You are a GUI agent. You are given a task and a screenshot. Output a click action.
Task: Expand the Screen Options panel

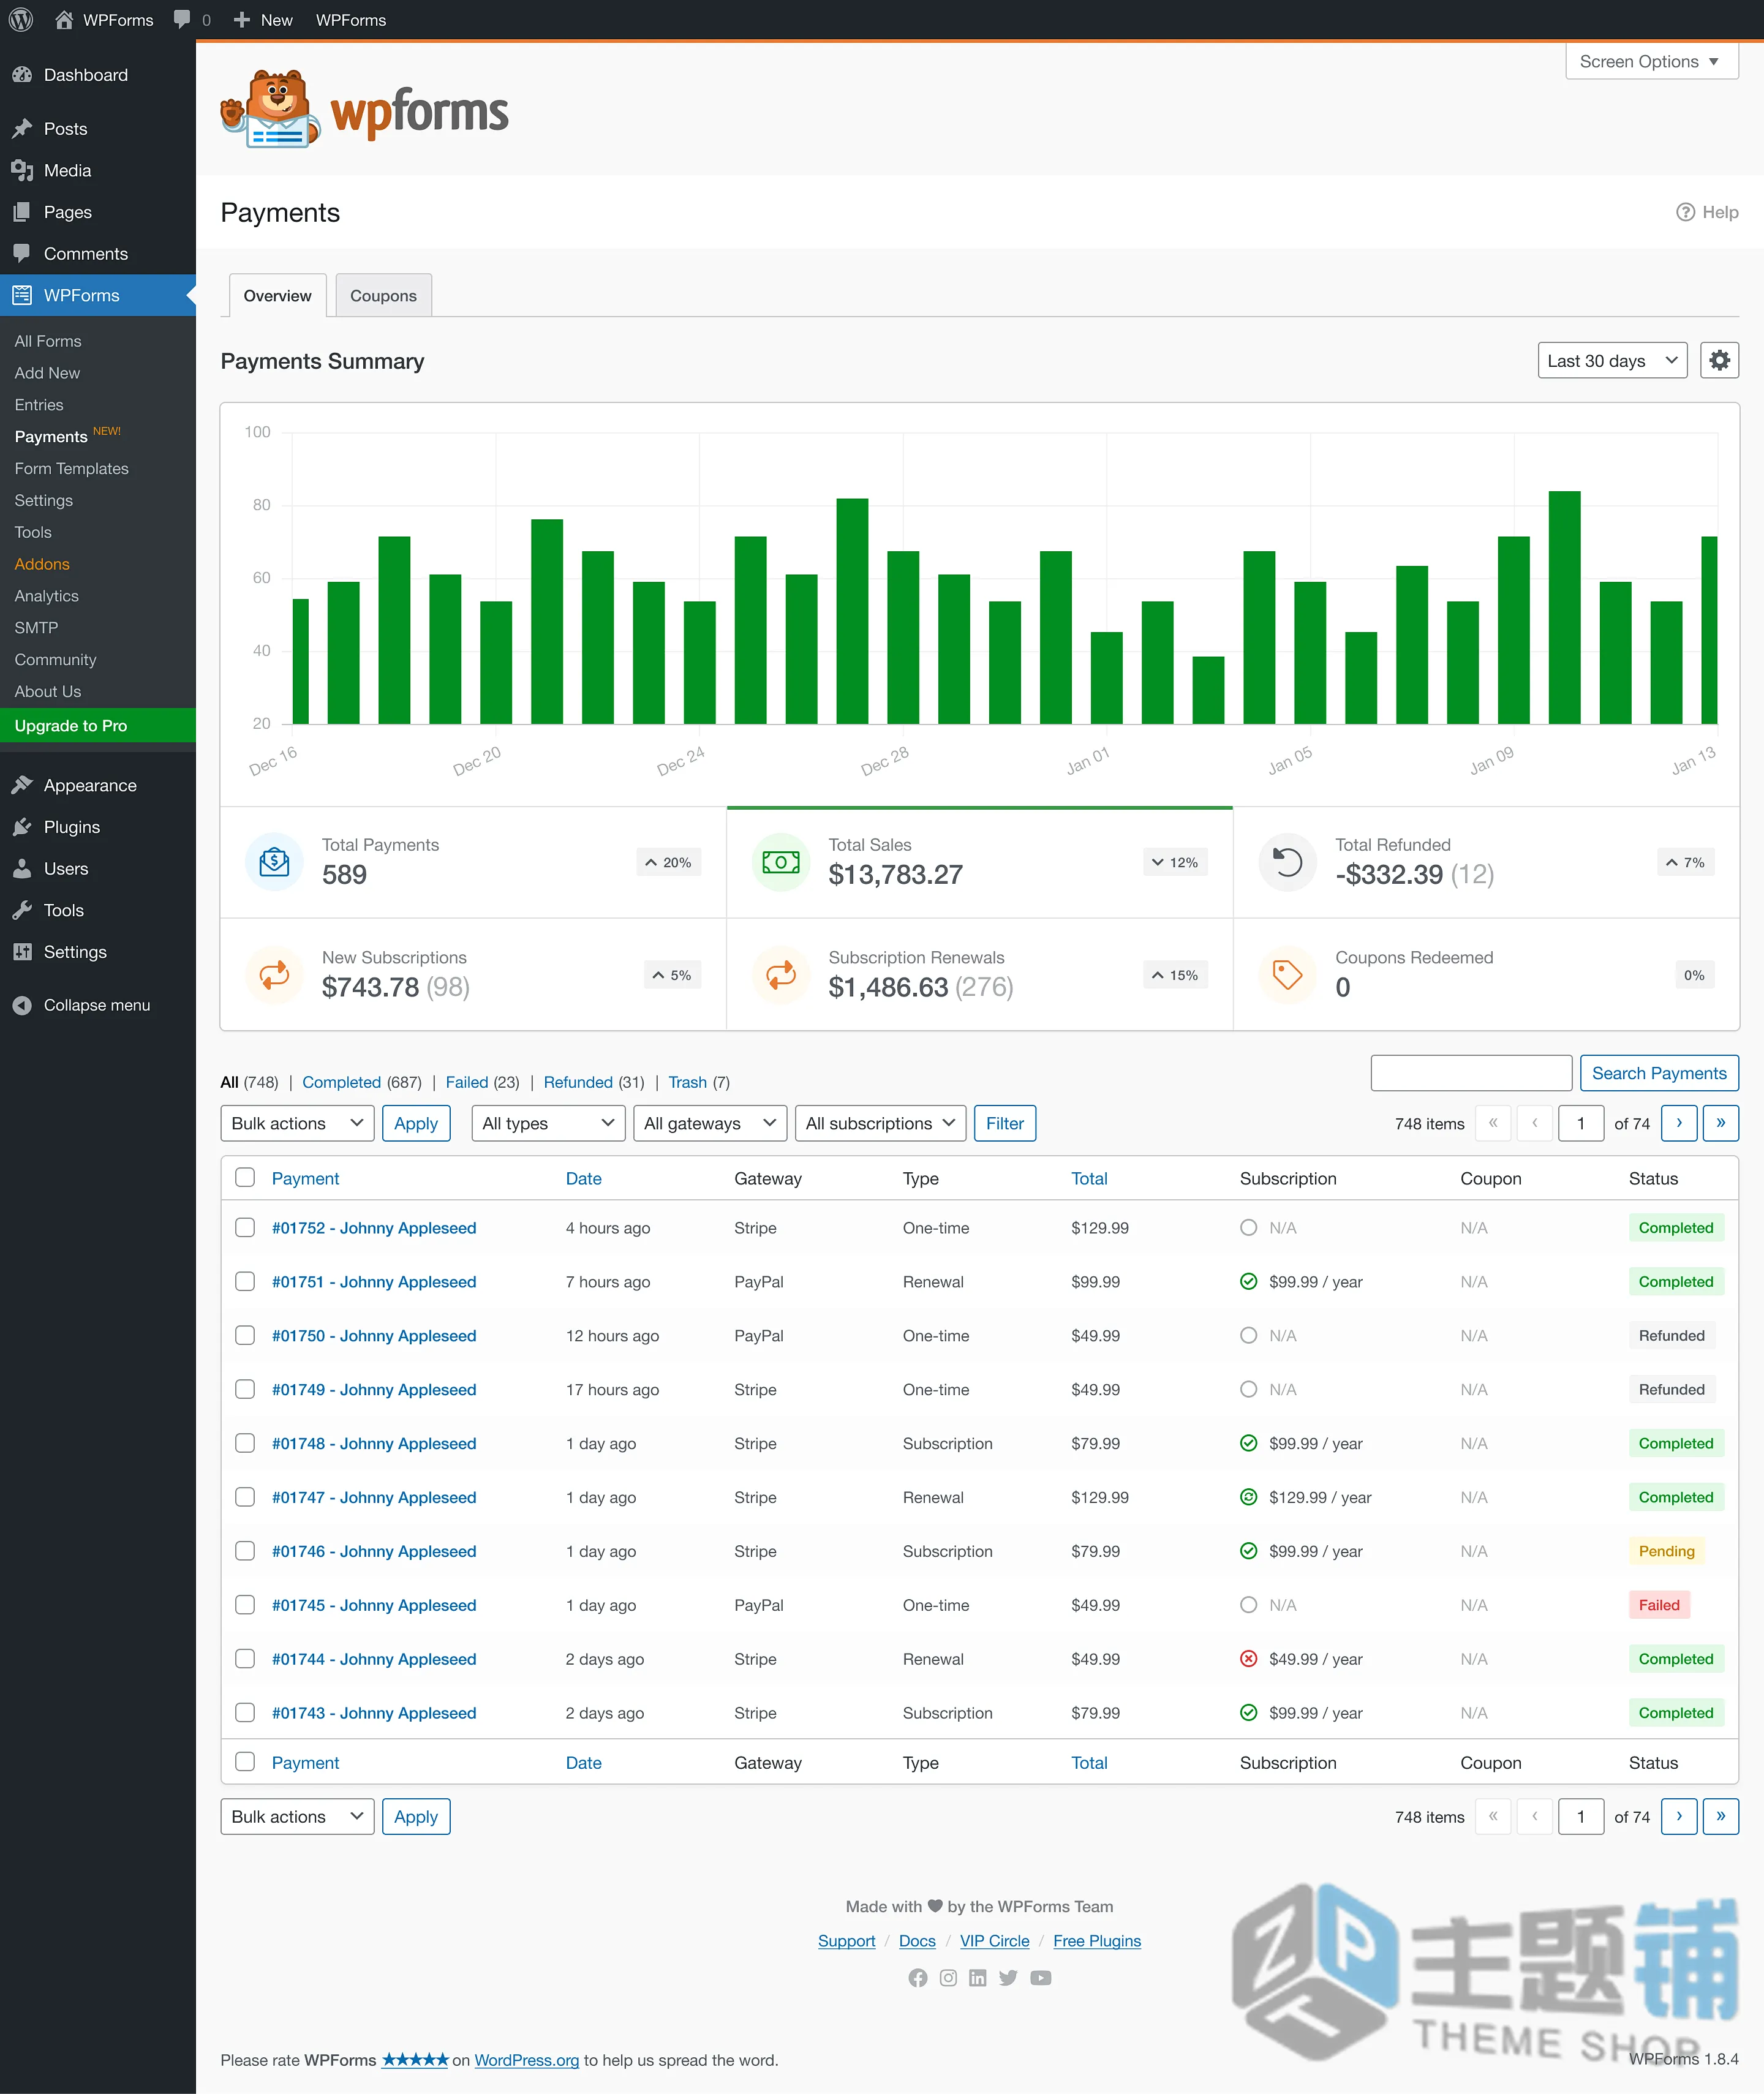coord(1651,61)
